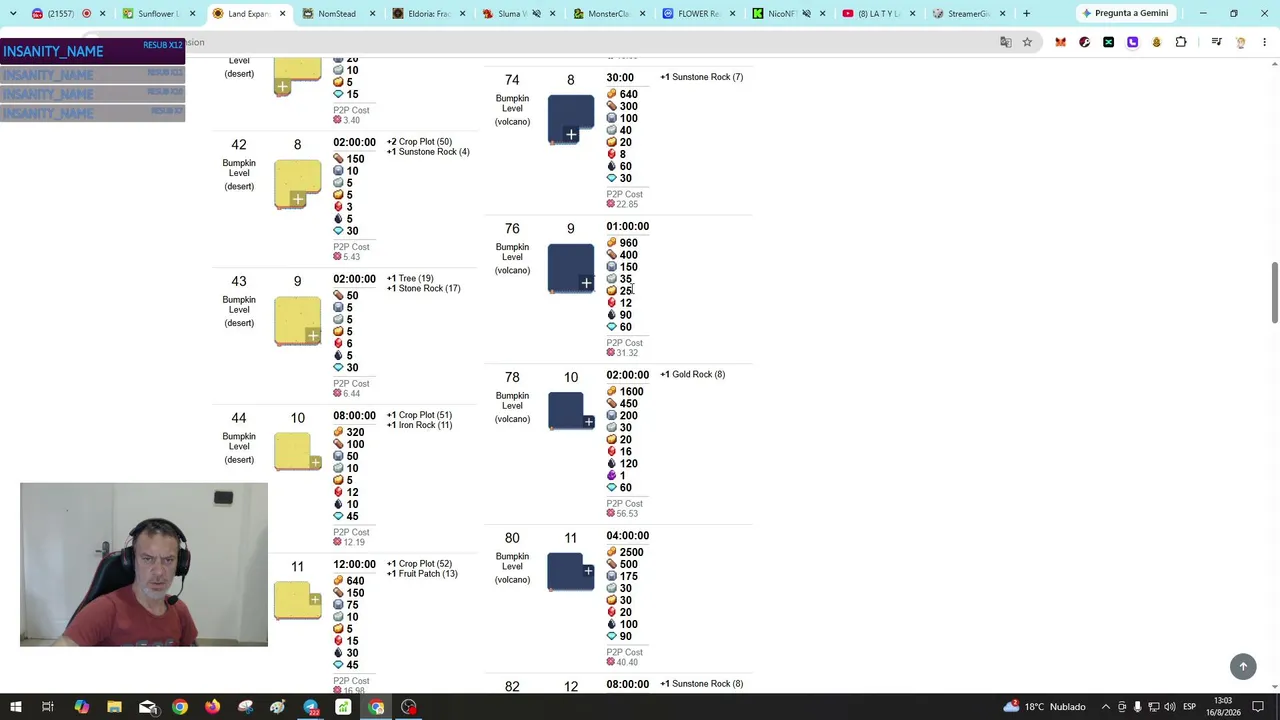
Task: Open the tab search dropdown arrow
Action: click(13, 13)
